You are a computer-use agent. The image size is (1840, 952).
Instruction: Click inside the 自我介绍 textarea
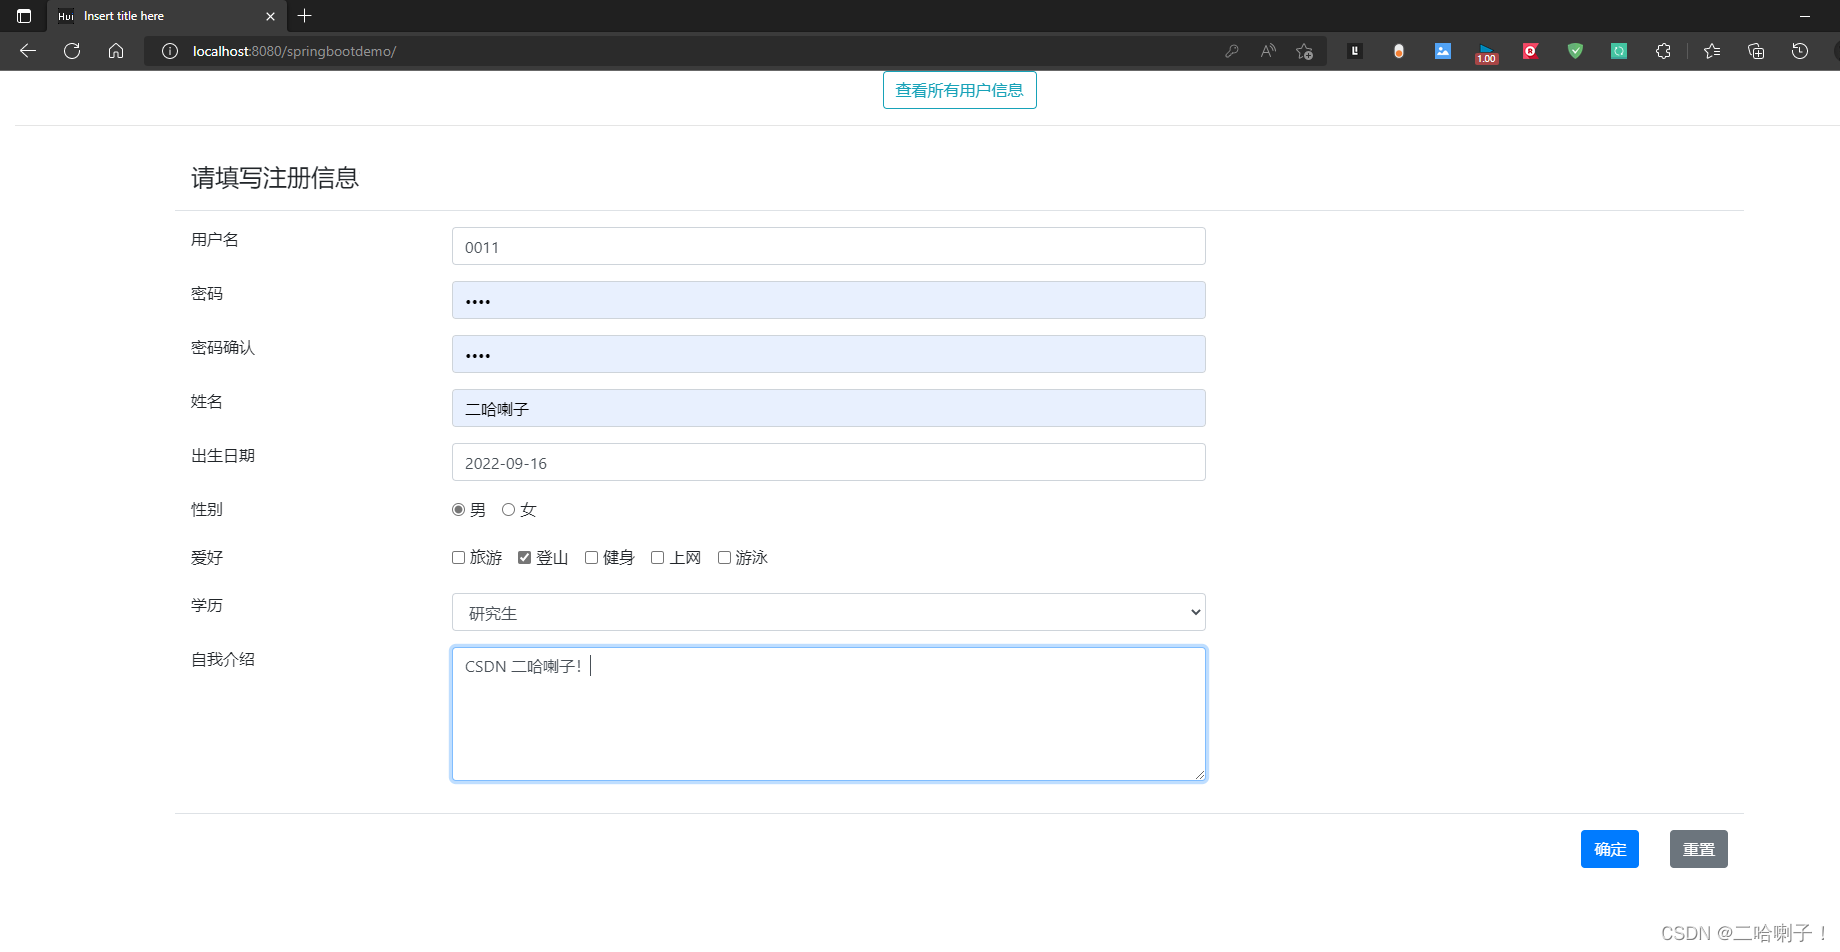(x=828, y=714)
